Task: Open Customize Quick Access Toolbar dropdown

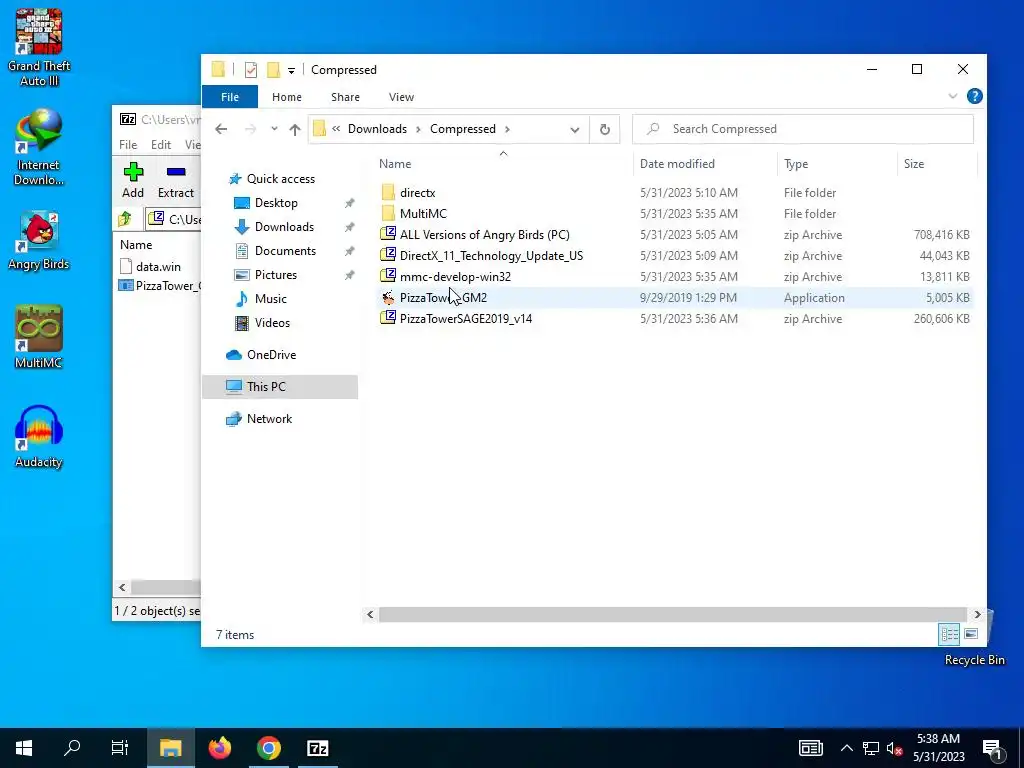Action: click(291, 71)
